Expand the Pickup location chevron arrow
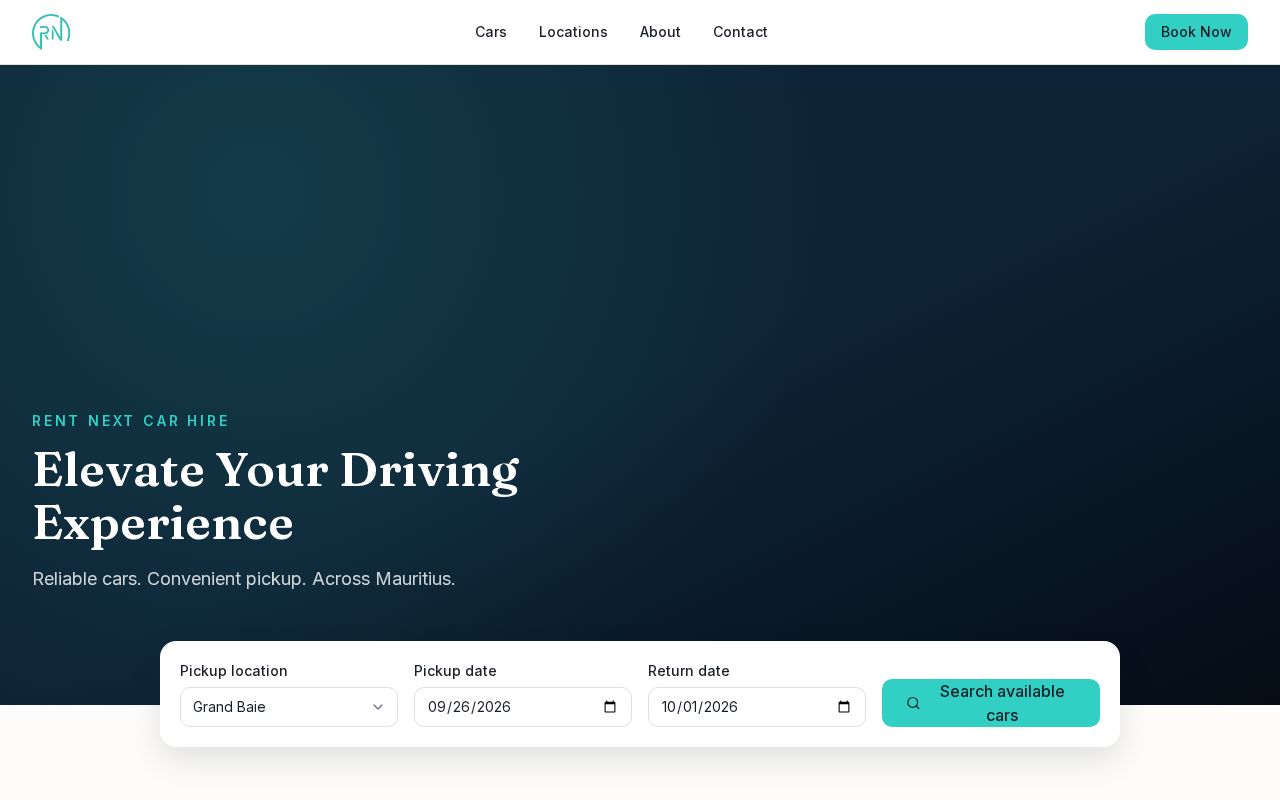 (378, 707)
